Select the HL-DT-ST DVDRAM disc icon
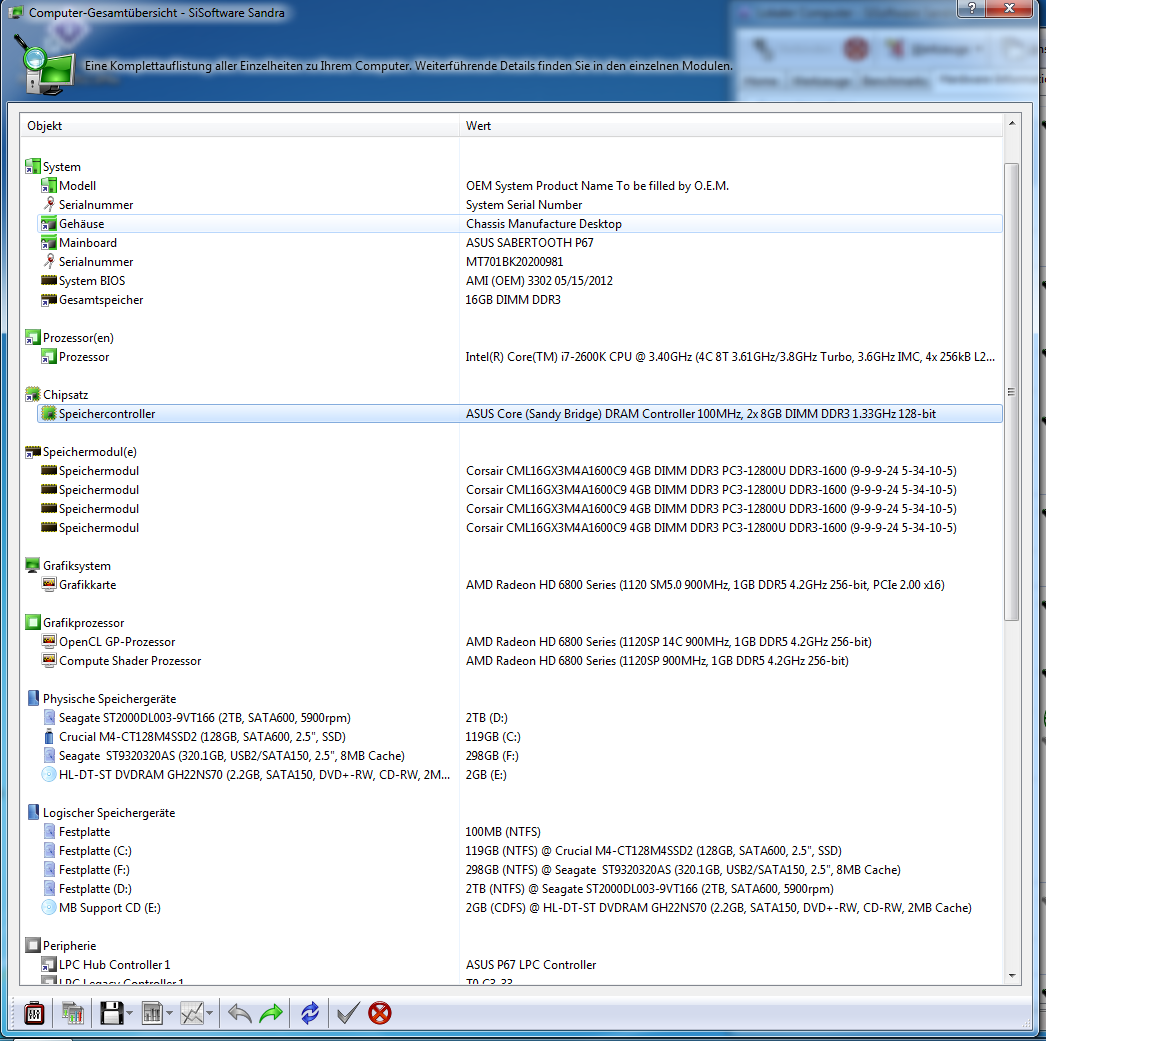1152x1043 pixels. point(48,774)
